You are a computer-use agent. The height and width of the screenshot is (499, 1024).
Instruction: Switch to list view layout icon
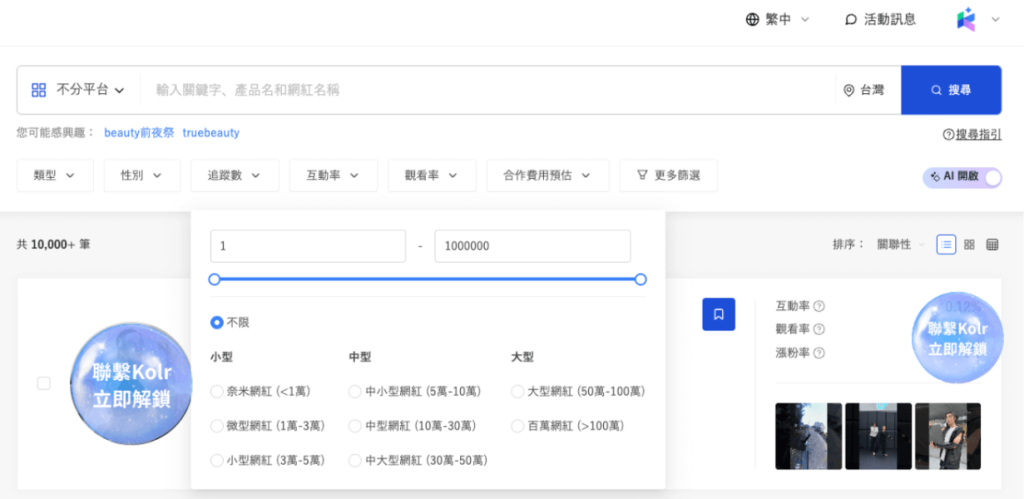(x=946, y=244)
